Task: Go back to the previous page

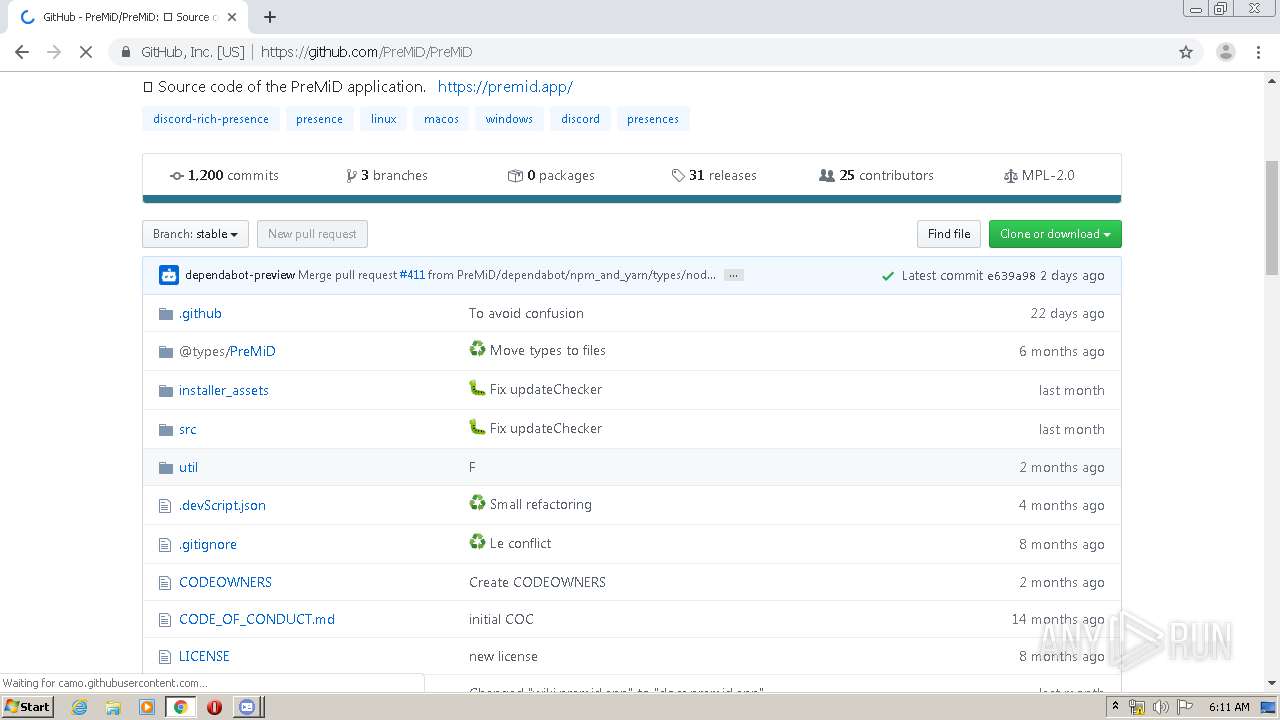Action: pyautogui.click(x=22, y=52)
